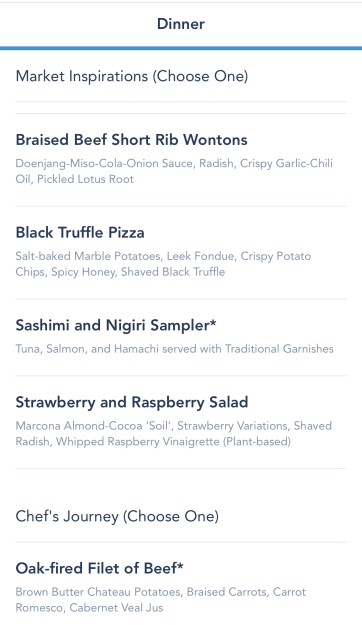The width and height of the screenshot is (362, 625).
Task: Click the Doenjang-Miso-Cola-Onion Sauce description text
Action: 174,171
